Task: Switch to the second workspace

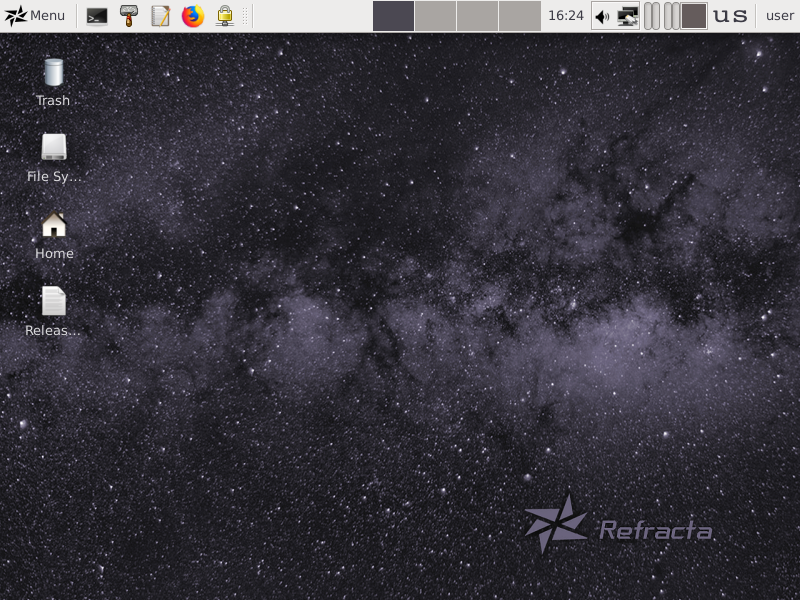Action: point(435,16)
